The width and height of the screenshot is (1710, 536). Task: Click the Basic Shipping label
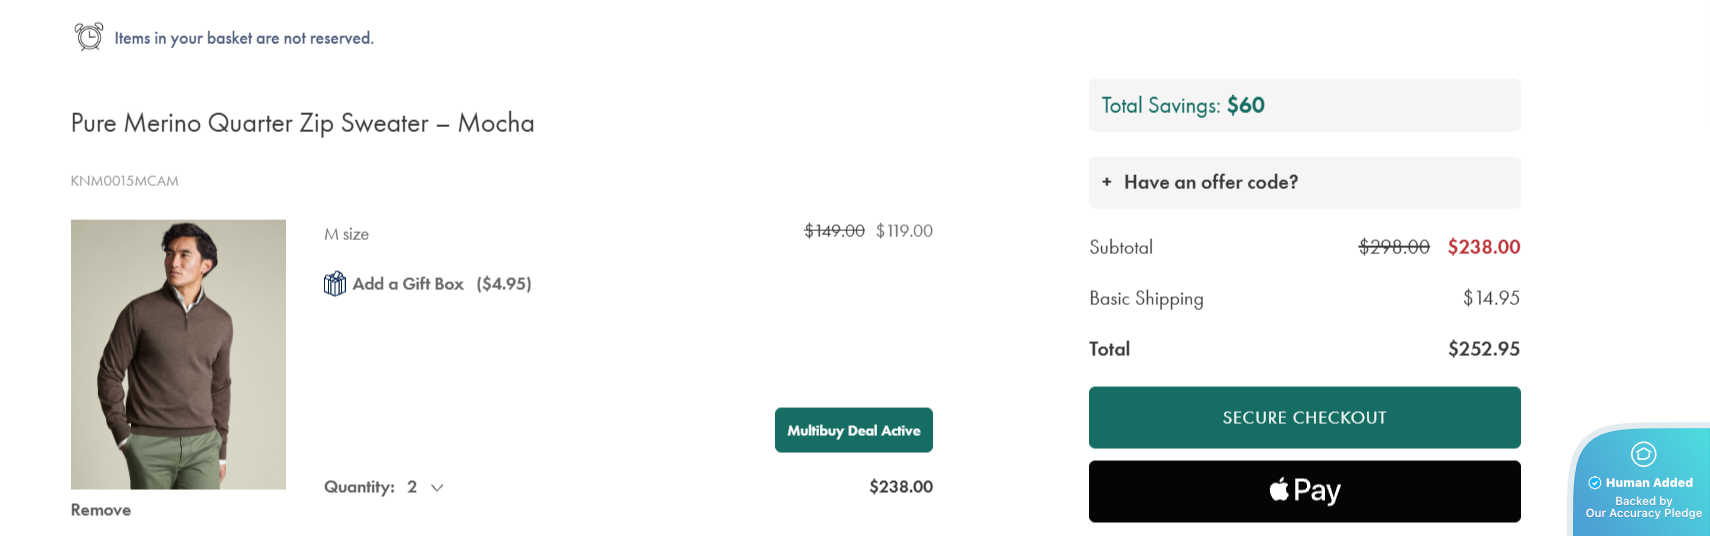tap(1146, 298)
